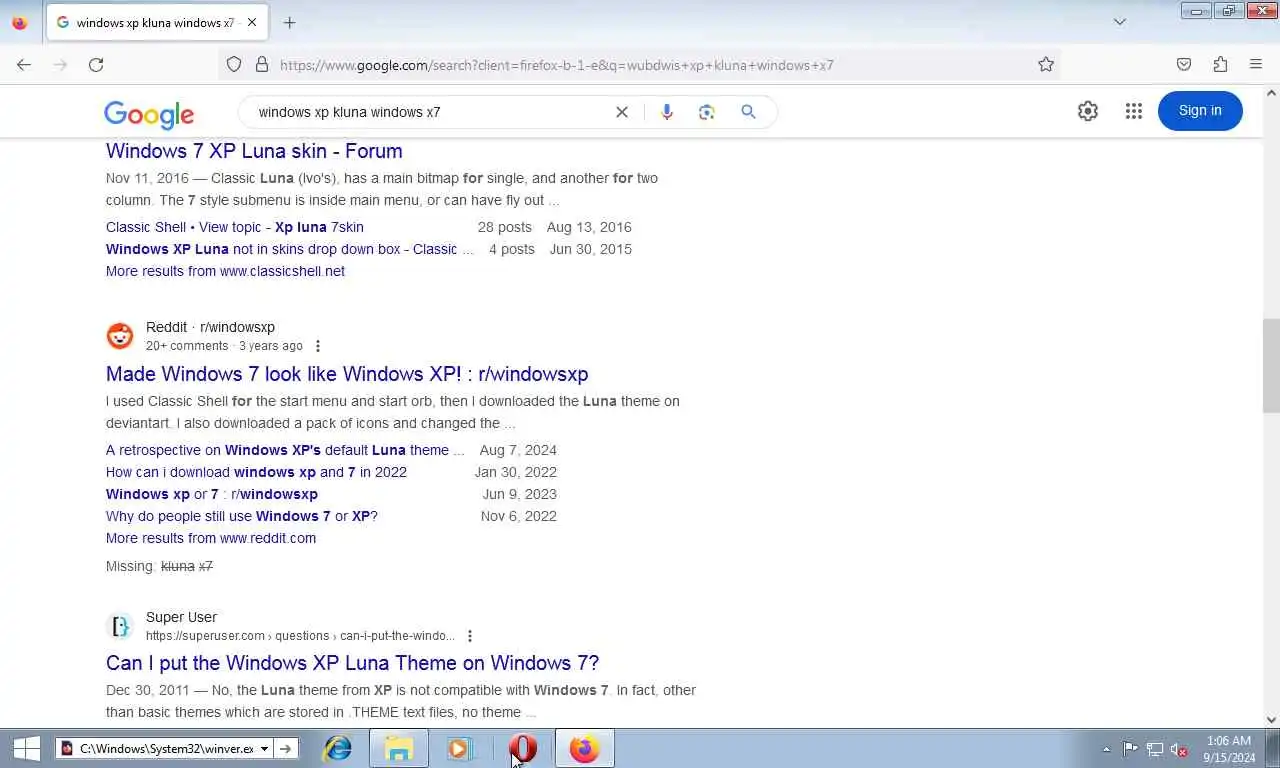Search by image with Google Lens
The image size is (1280, 768).
pyautogui.click(x=707, y=112)
